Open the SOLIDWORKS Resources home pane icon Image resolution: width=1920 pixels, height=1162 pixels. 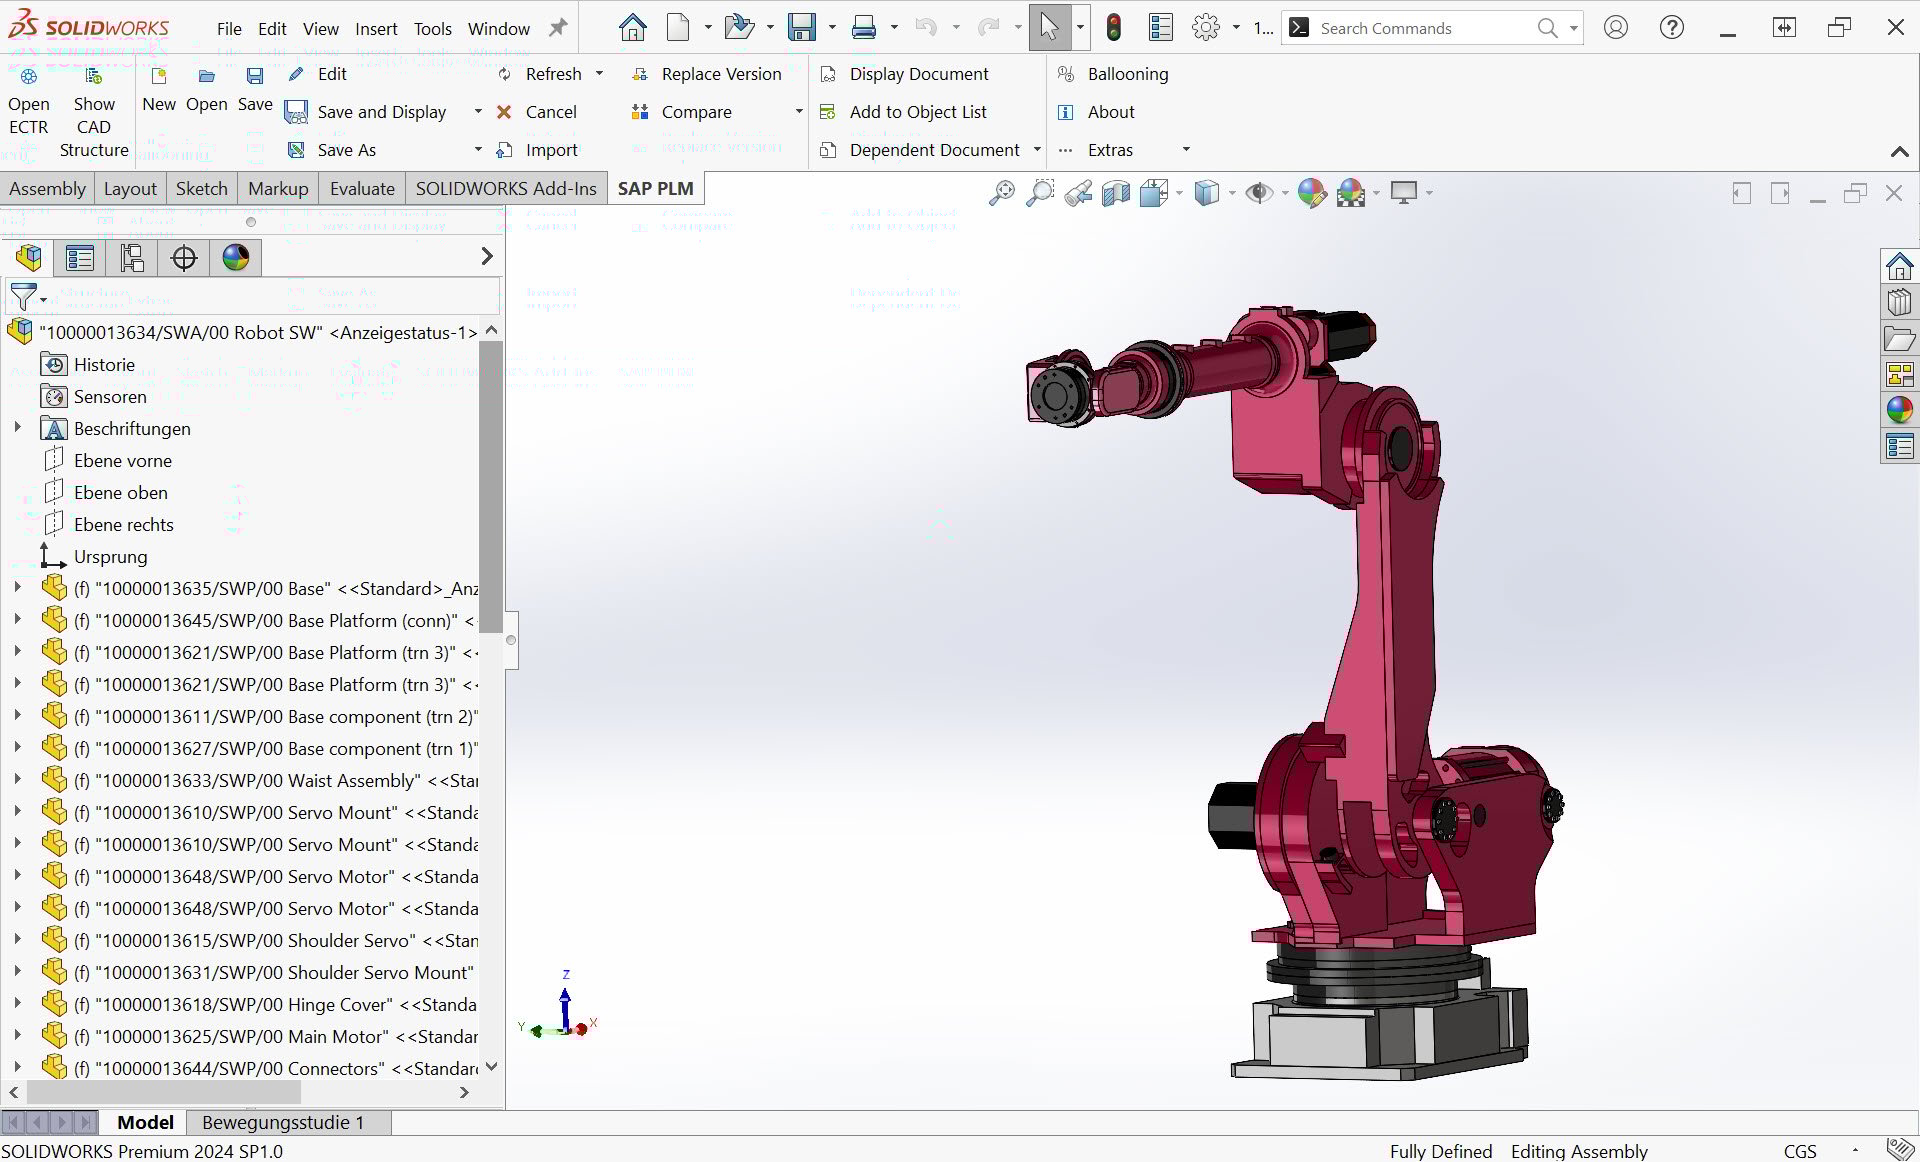[x=1899, y=267]
